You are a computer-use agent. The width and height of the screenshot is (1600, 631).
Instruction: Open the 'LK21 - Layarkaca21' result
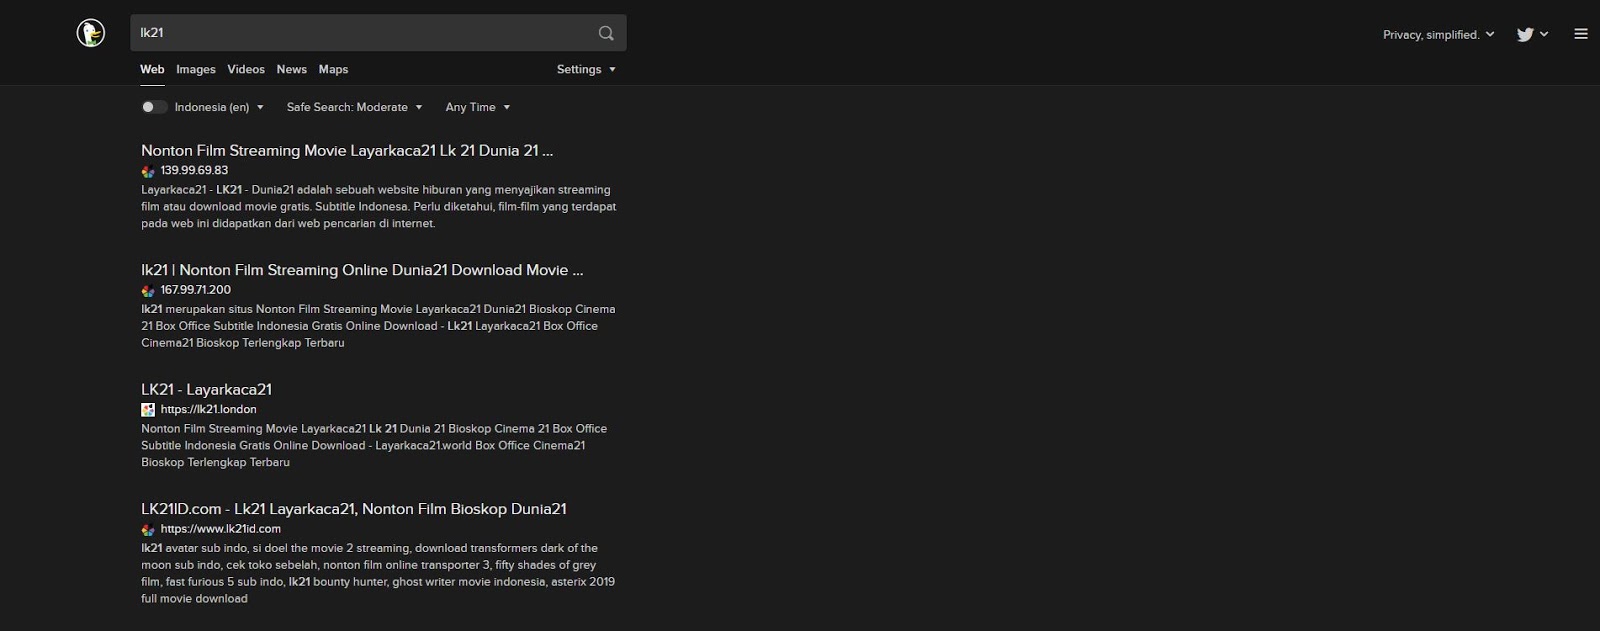pos(206,390)
